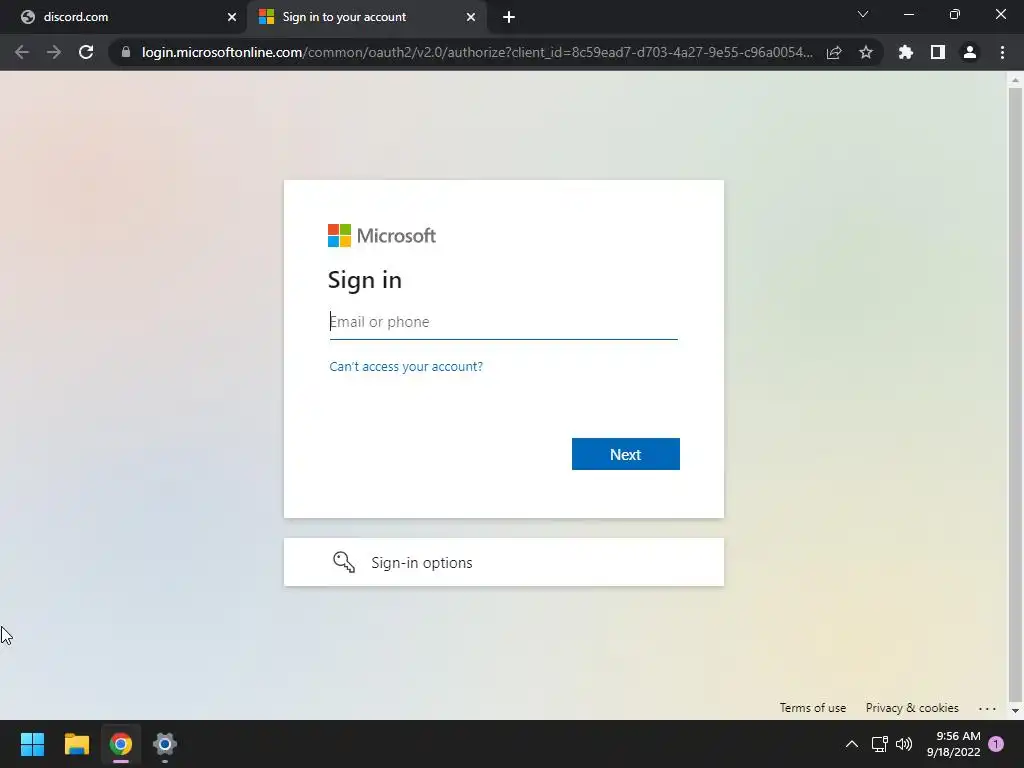Click the Share this page icon
Viewport: 1024px width, 768px height.
[x=834, y=52]
